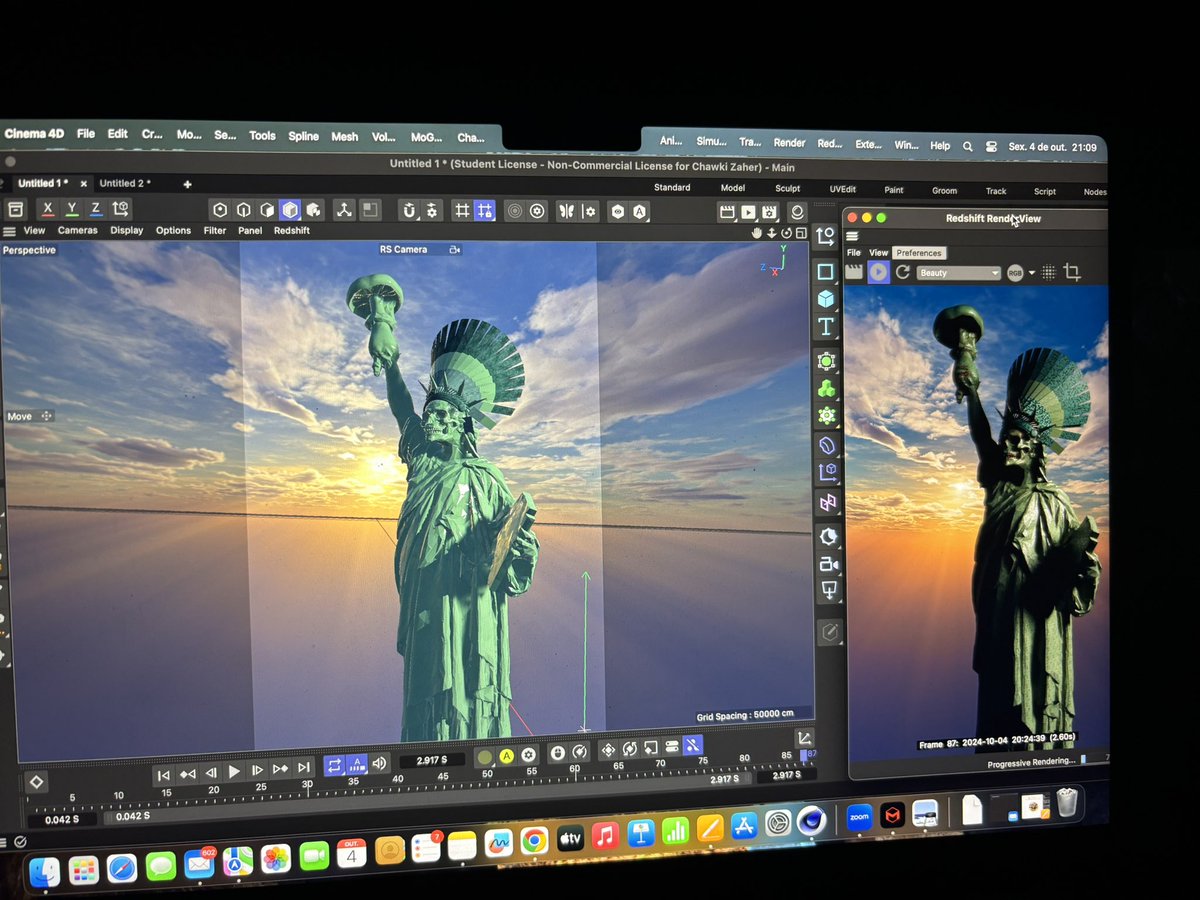Add a Rectangle spline from the right palette
Screen dimensions: 1200x900
(x=825, y=272)
